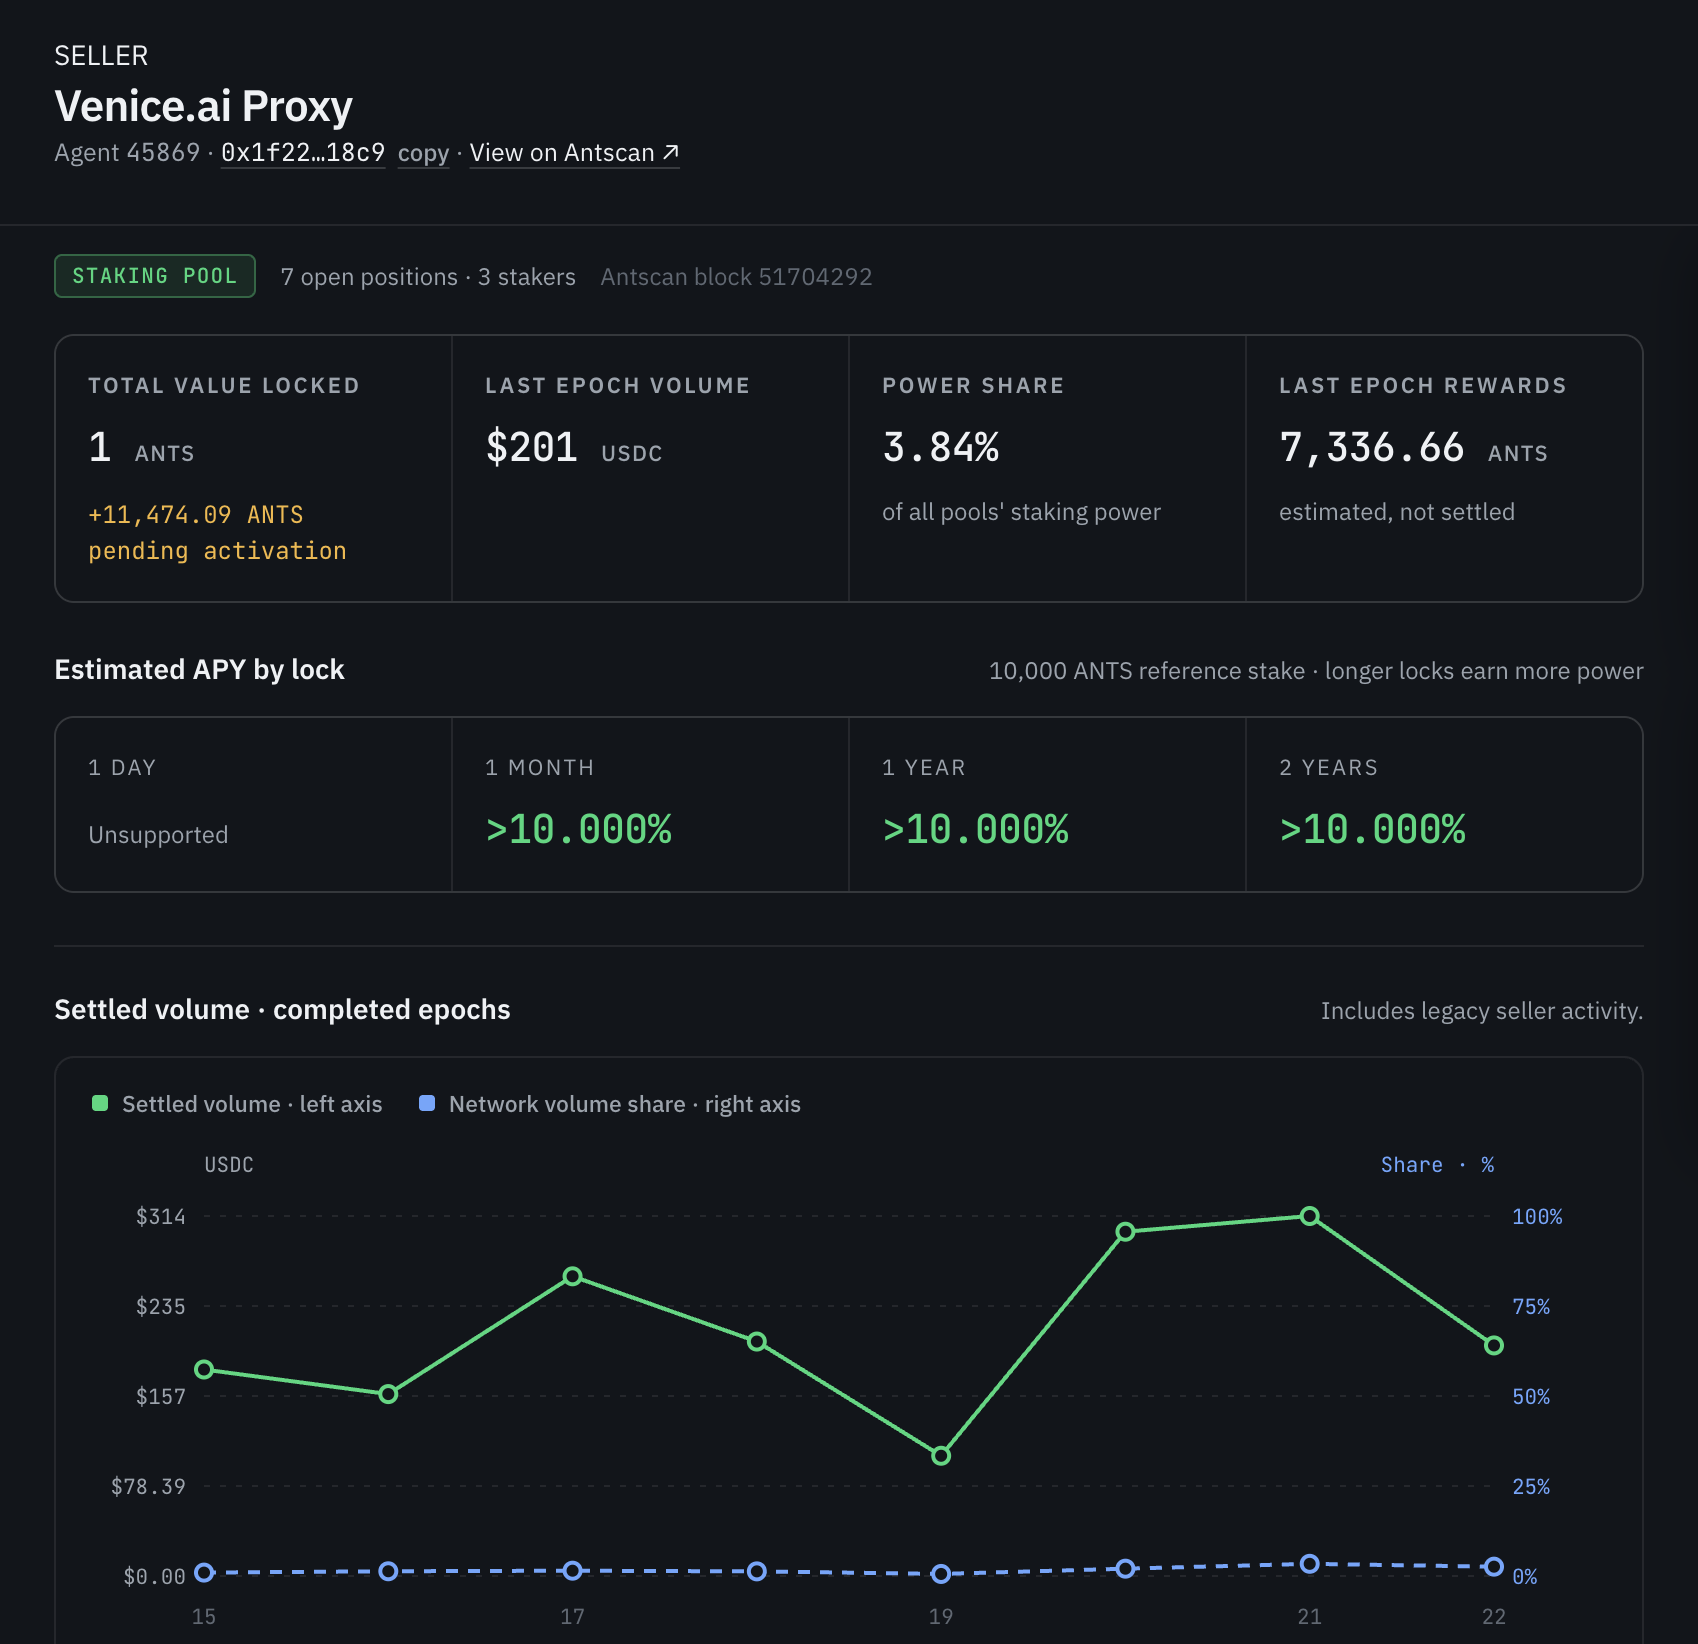The height and width of the screenshot is (1644, 1698).
Task: Click '7 open positions · 3 stakers' text
Action: pyautogui.click(x=428, y=277)
